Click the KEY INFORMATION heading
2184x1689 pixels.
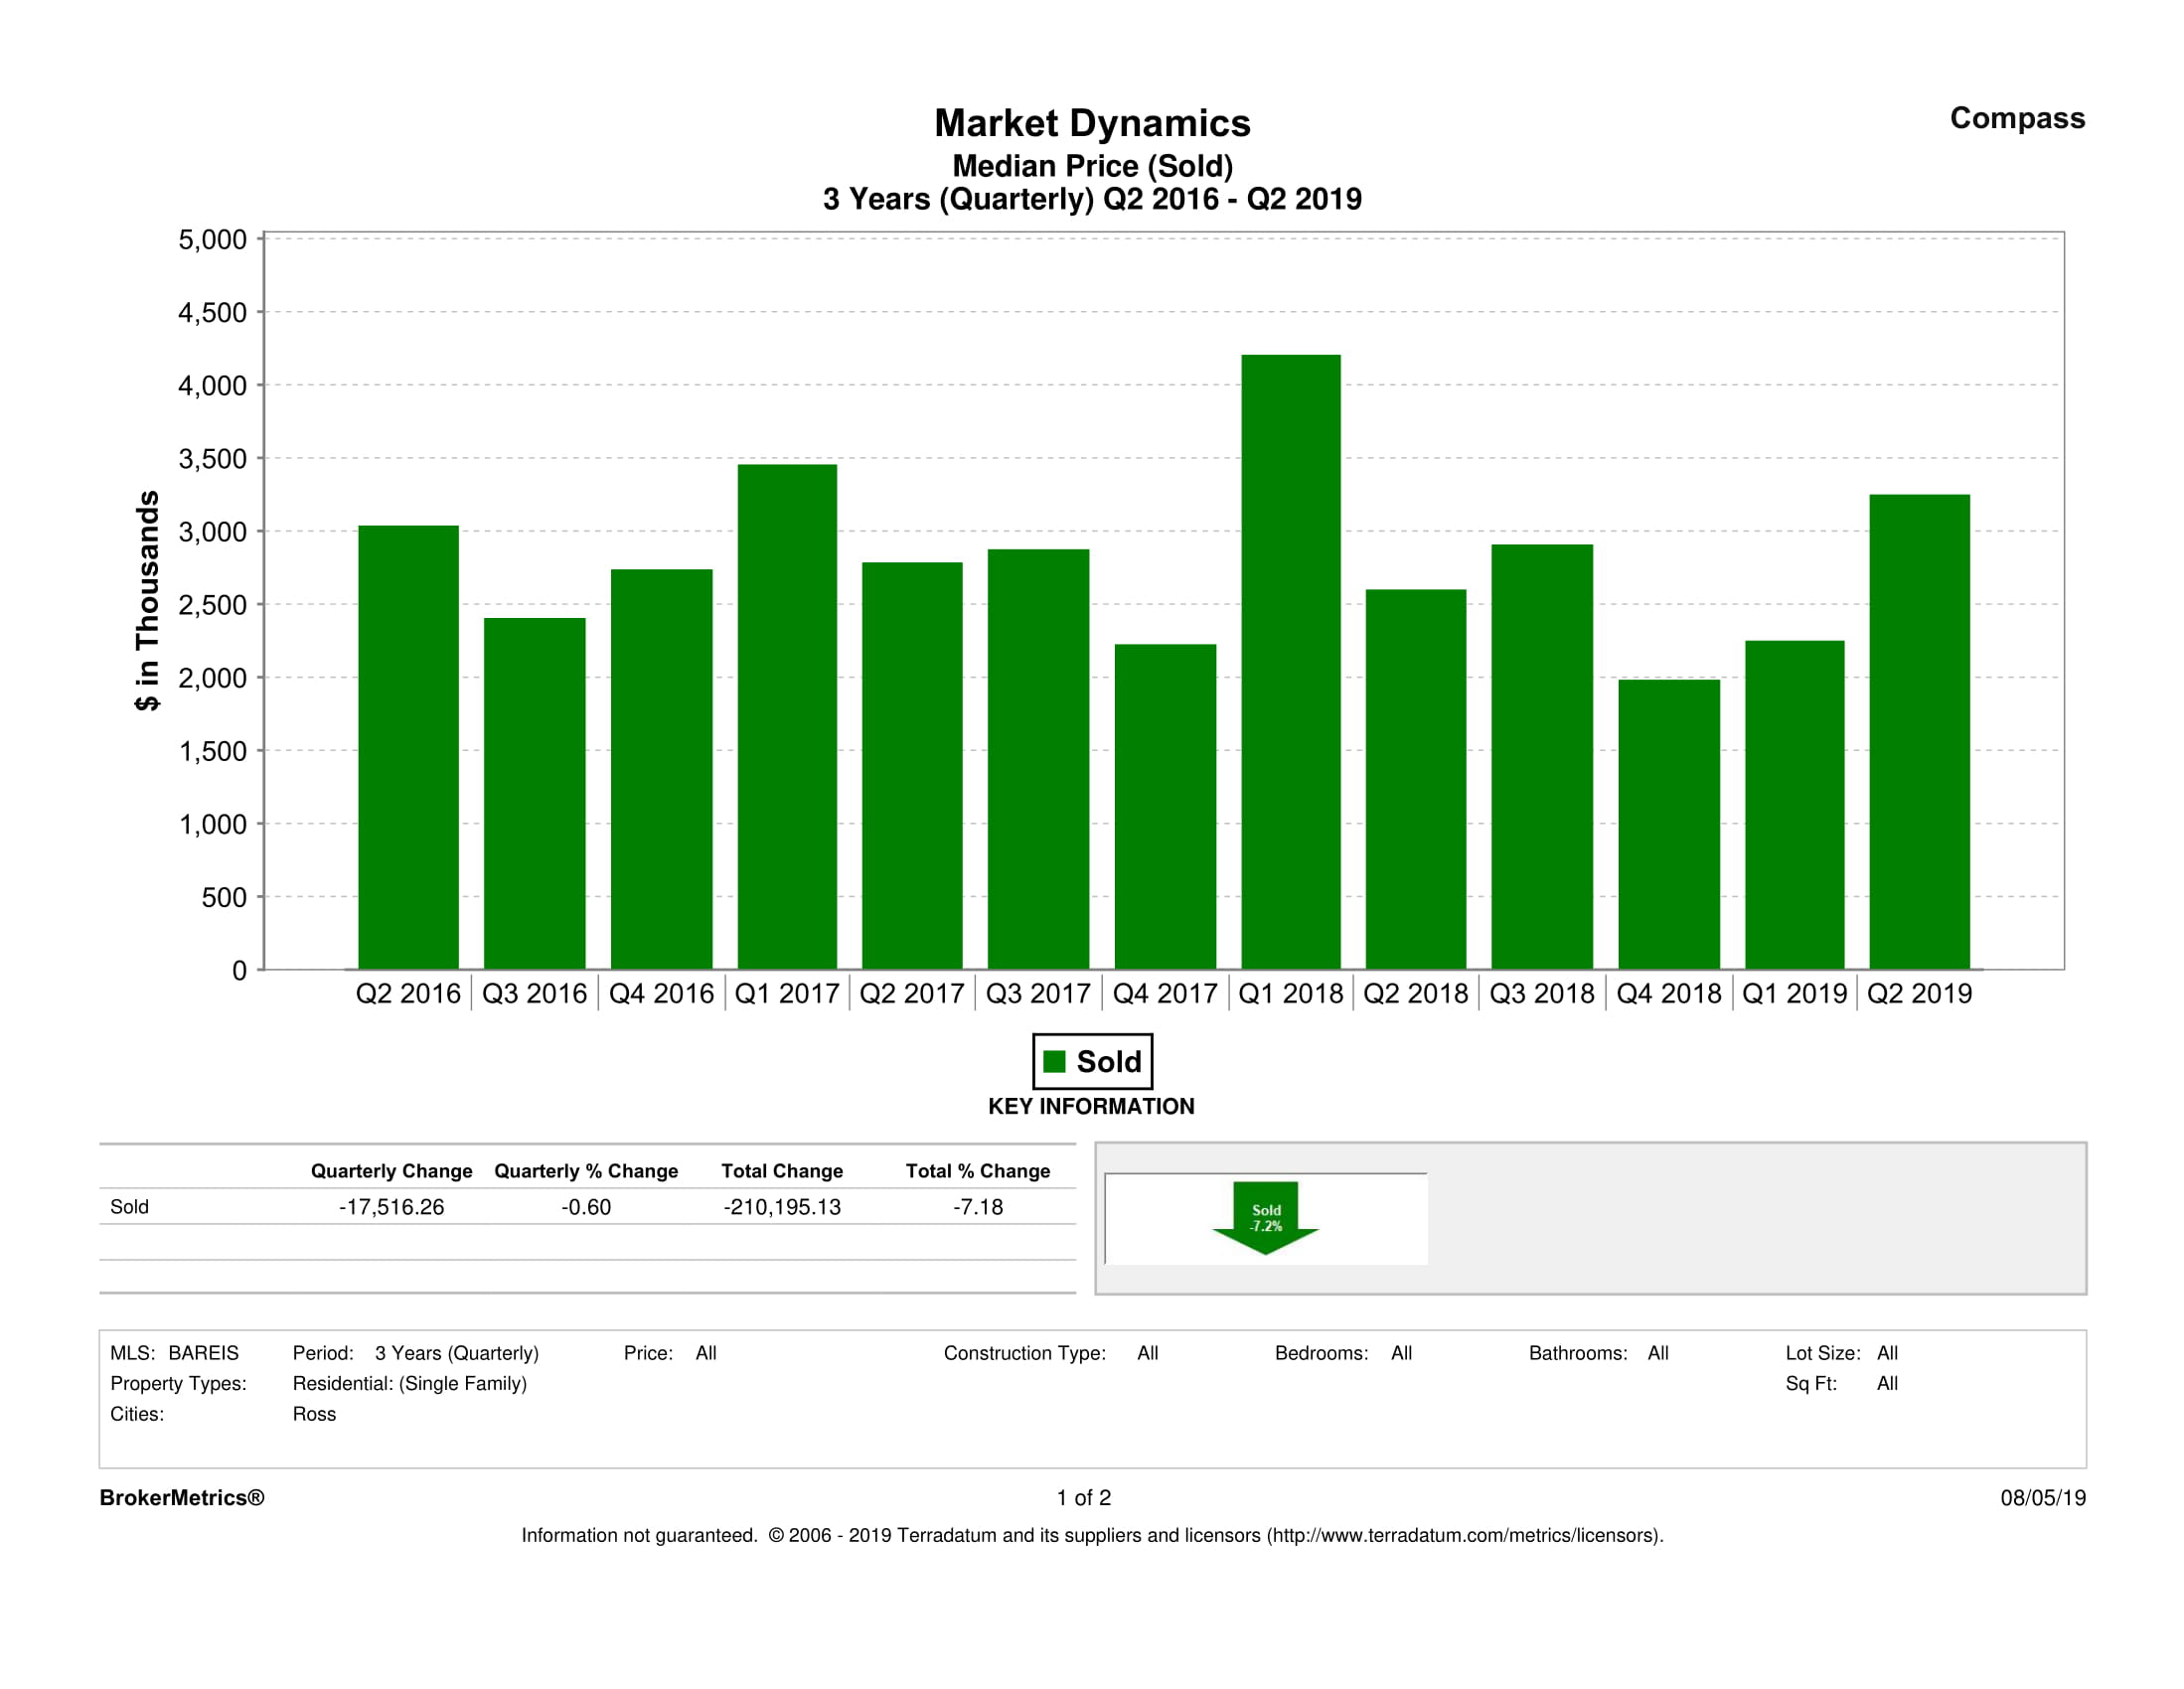pos(1091,1106)
